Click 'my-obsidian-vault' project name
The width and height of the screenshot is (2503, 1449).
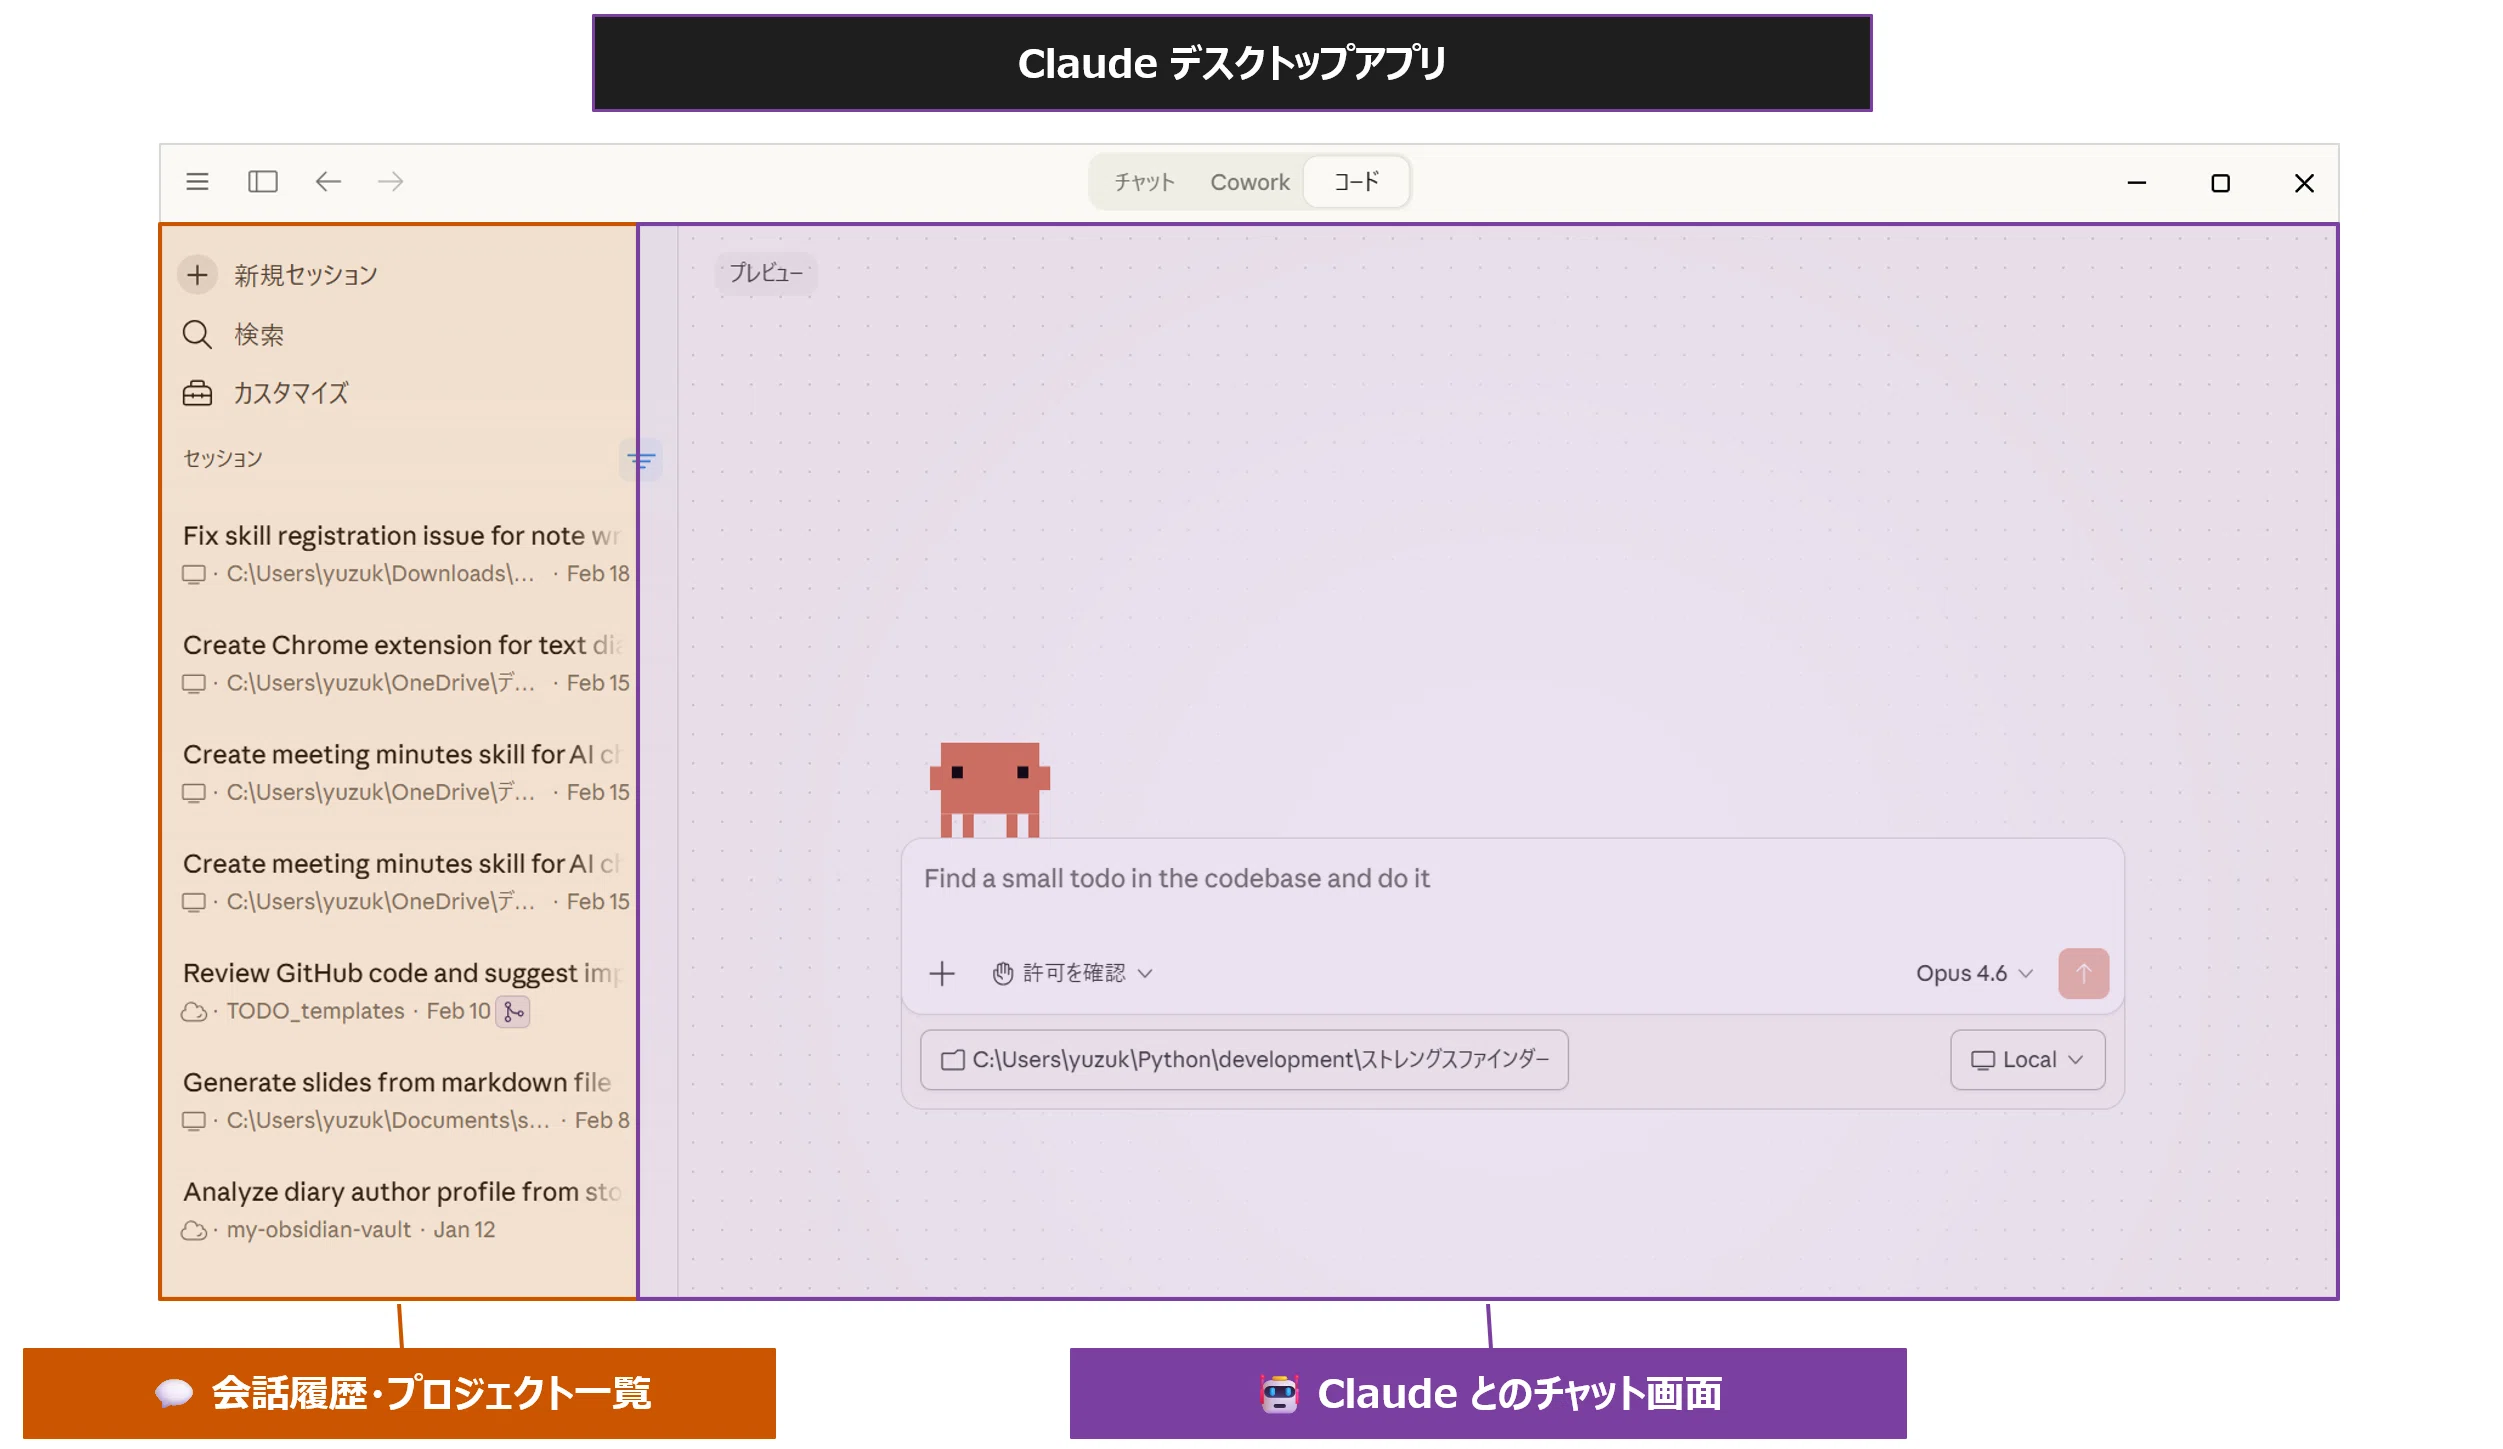click(318, 1230)
